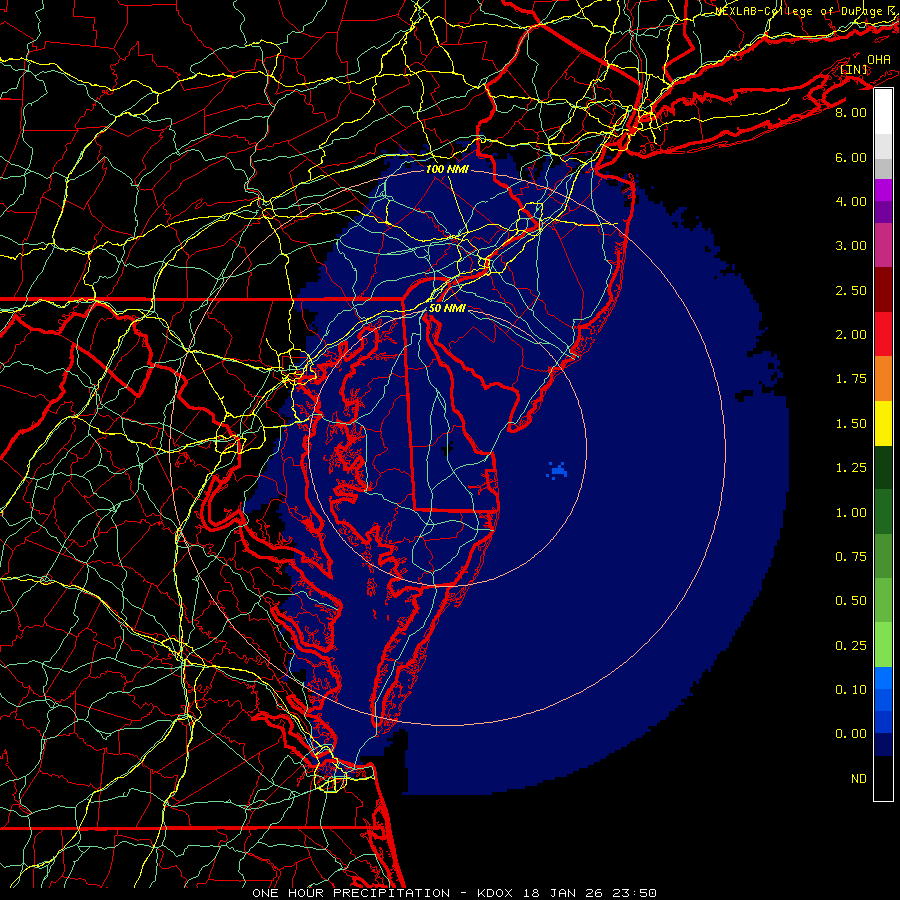Click the 1.25 scale value
Viewport: 900px width, 900px height.
pos(851,468)
